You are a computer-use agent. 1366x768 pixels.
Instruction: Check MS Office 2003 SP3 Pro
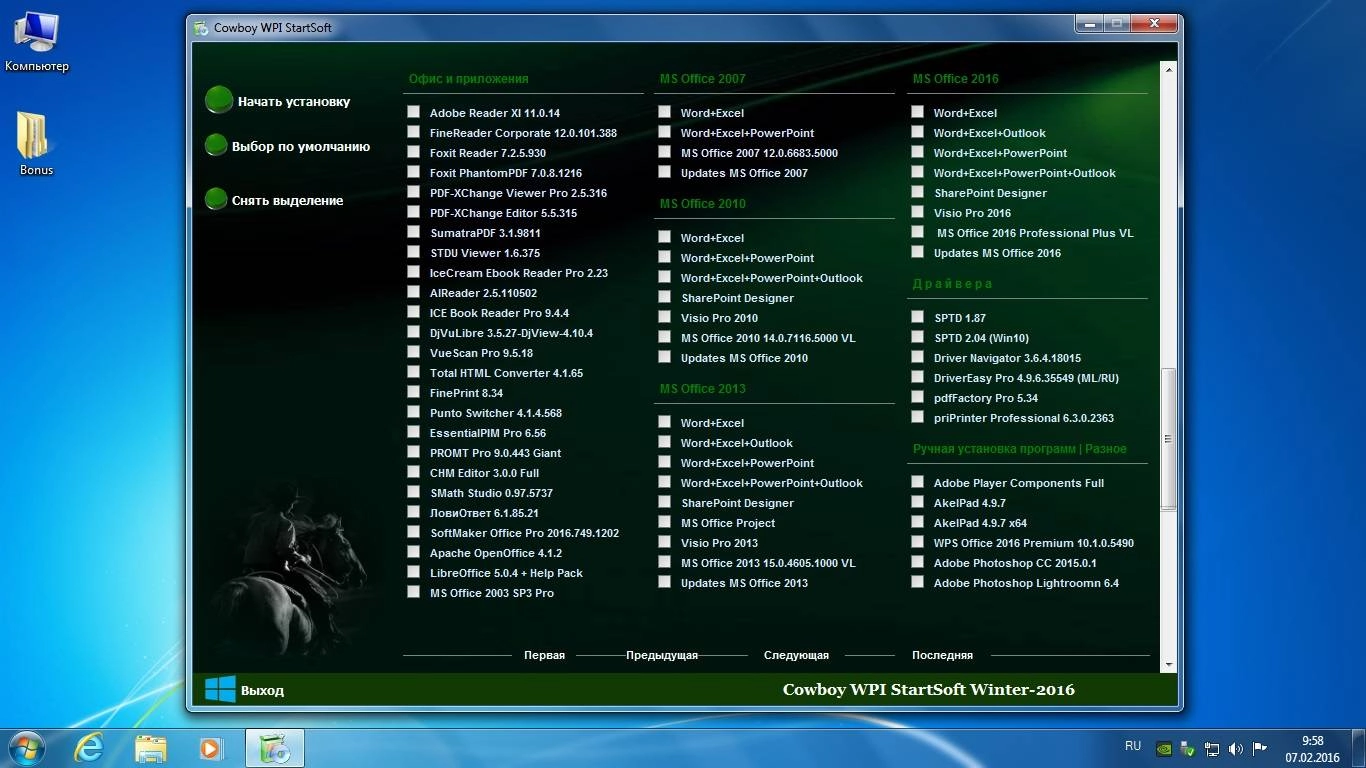tap(414, 592)
